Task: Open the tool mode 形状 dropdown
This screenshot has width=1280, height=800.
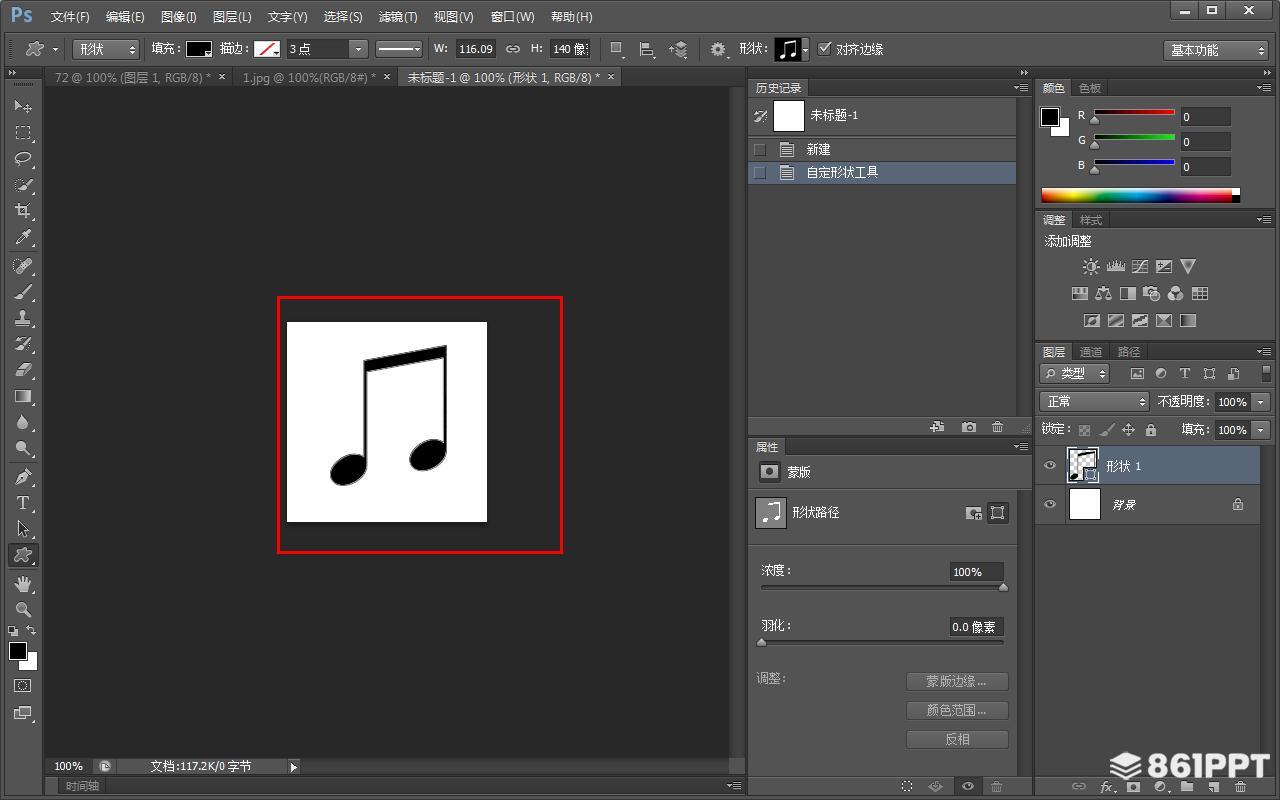Action: coord(106,49)
